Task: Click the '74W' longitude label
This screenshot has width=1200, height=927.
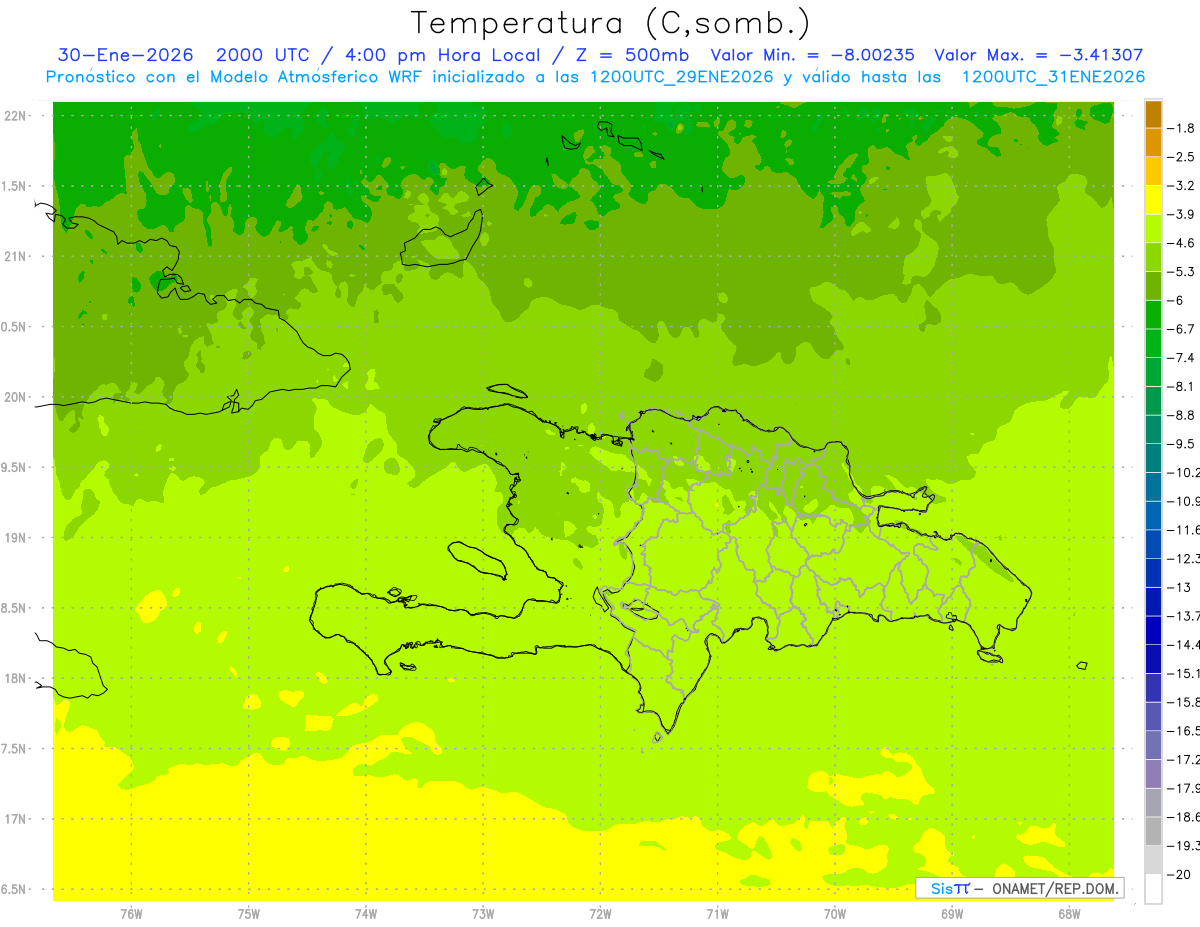Action: pos(366,914)
